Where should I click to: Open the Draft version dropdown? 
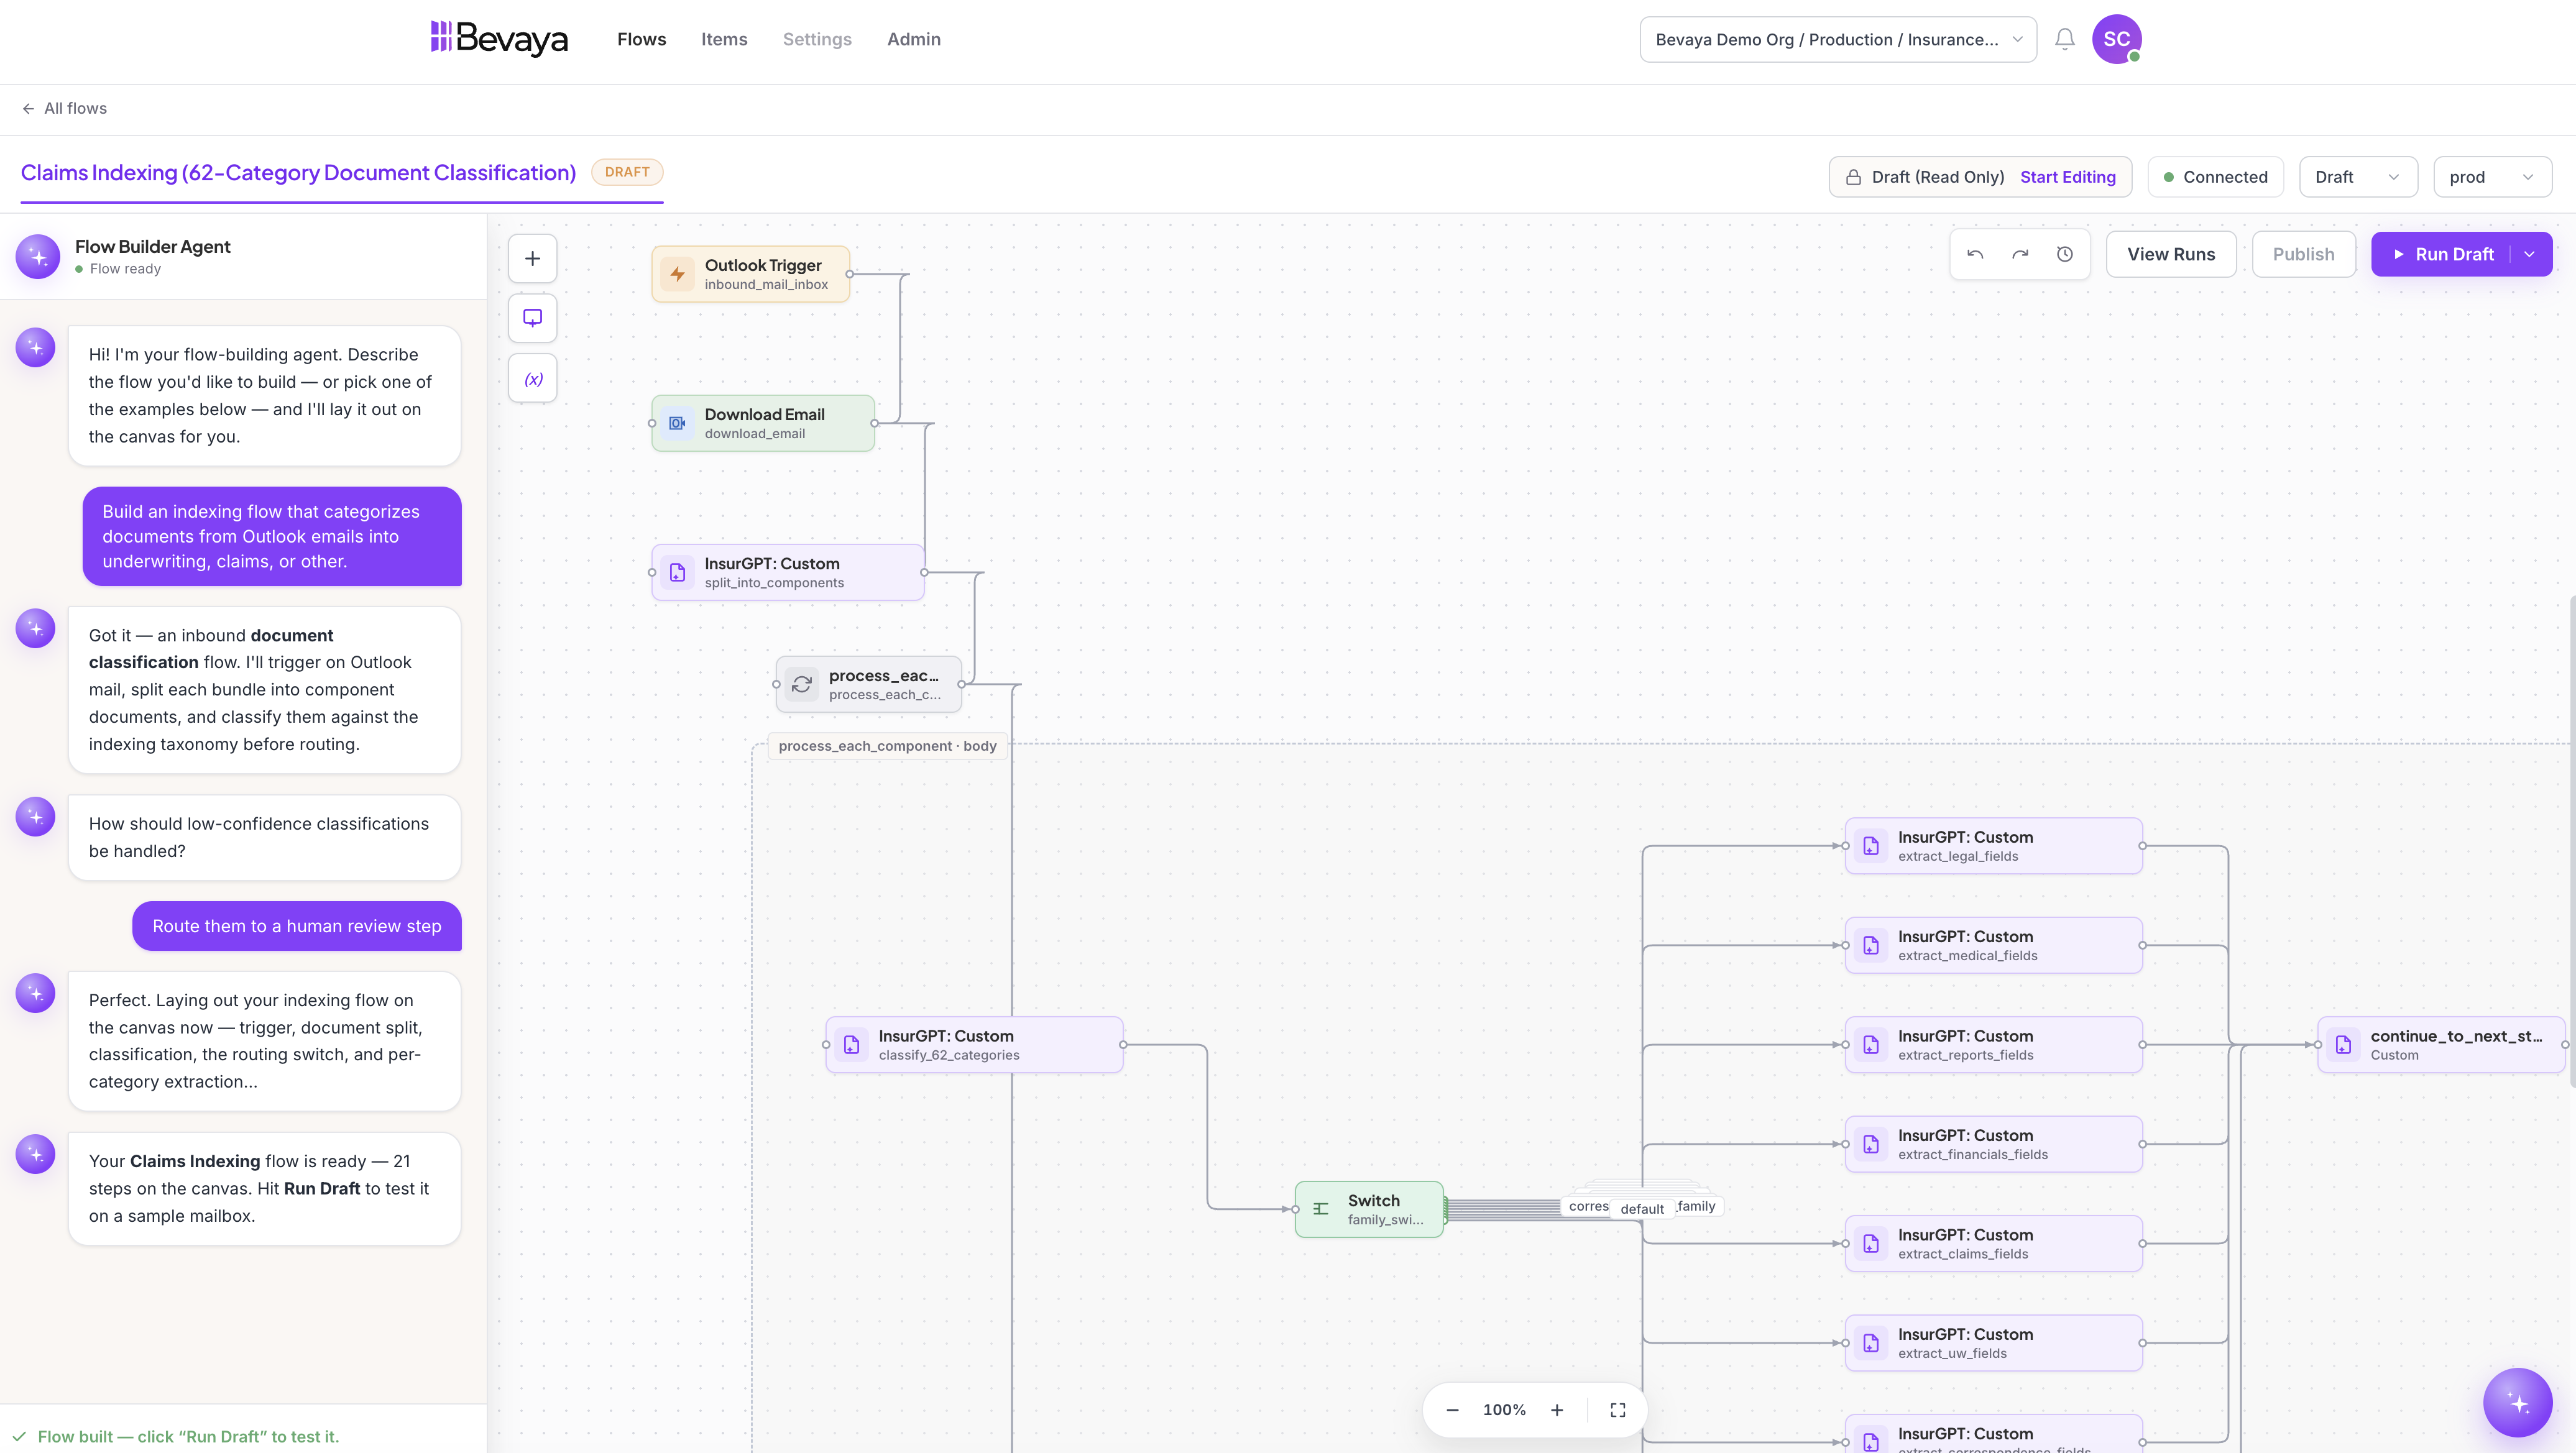(2357, 177)
